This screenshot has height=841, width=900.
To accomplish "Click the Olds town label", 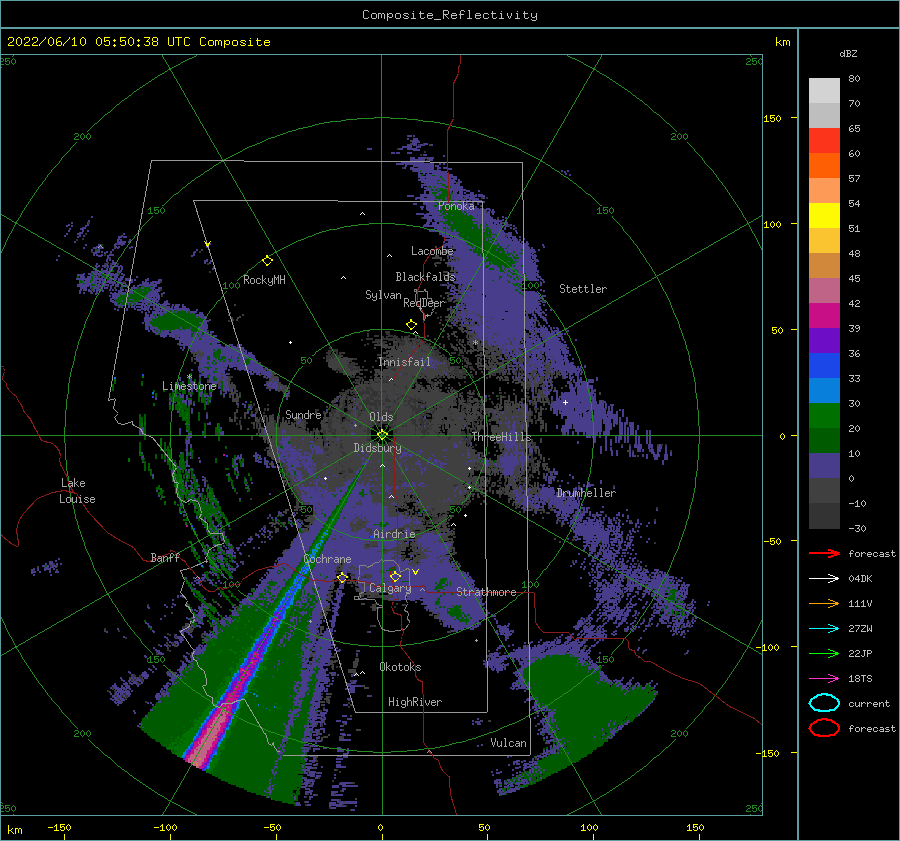I will (x=381, y=417).
